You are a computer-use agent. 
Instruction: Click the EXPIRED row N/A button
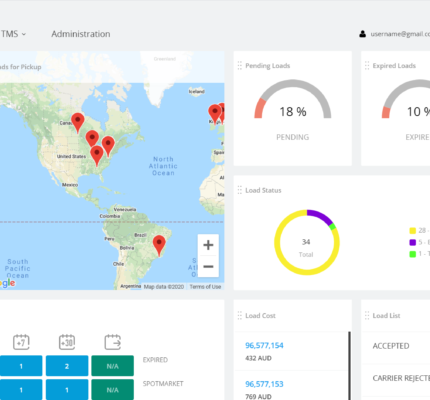pos(113,366)
